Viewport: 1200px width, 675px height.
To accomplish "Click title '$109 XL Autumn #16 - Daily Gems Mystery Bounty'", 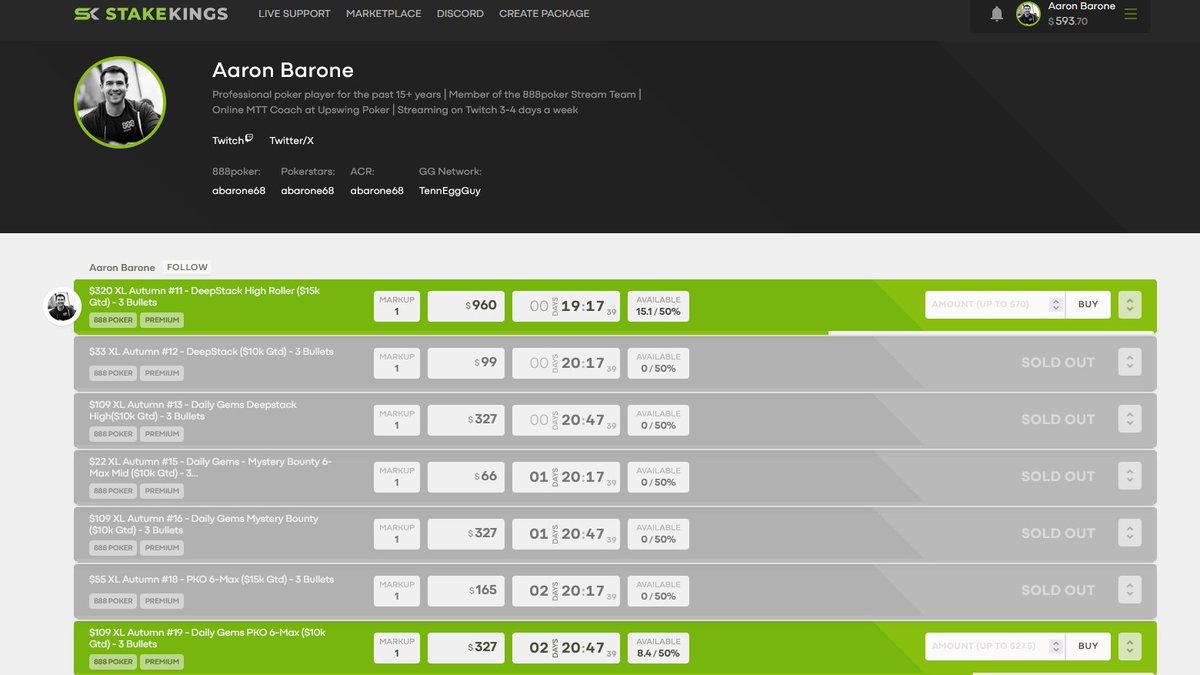I will (204, 524).
